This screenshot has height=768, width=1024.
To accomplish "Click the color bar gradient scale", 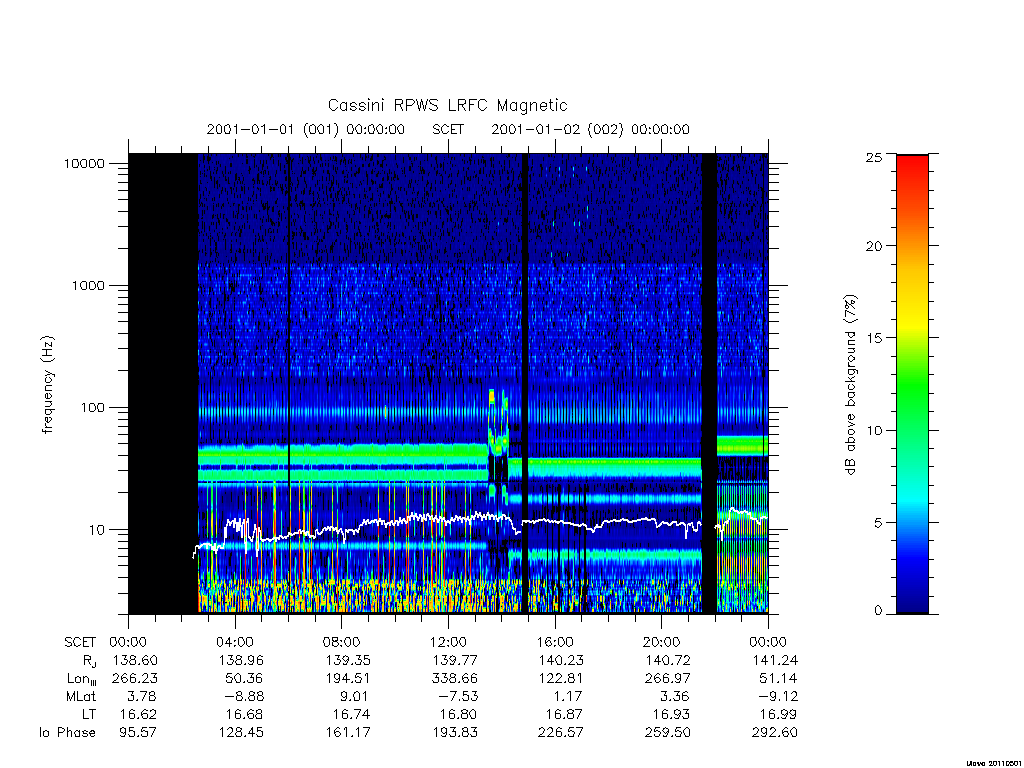I will (912, 384).
